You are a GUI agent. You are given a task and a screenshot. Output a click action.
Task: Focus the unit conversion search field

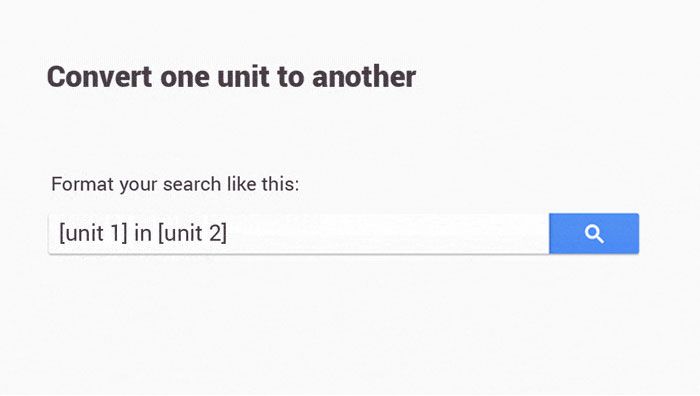click(x=299, y=233)
